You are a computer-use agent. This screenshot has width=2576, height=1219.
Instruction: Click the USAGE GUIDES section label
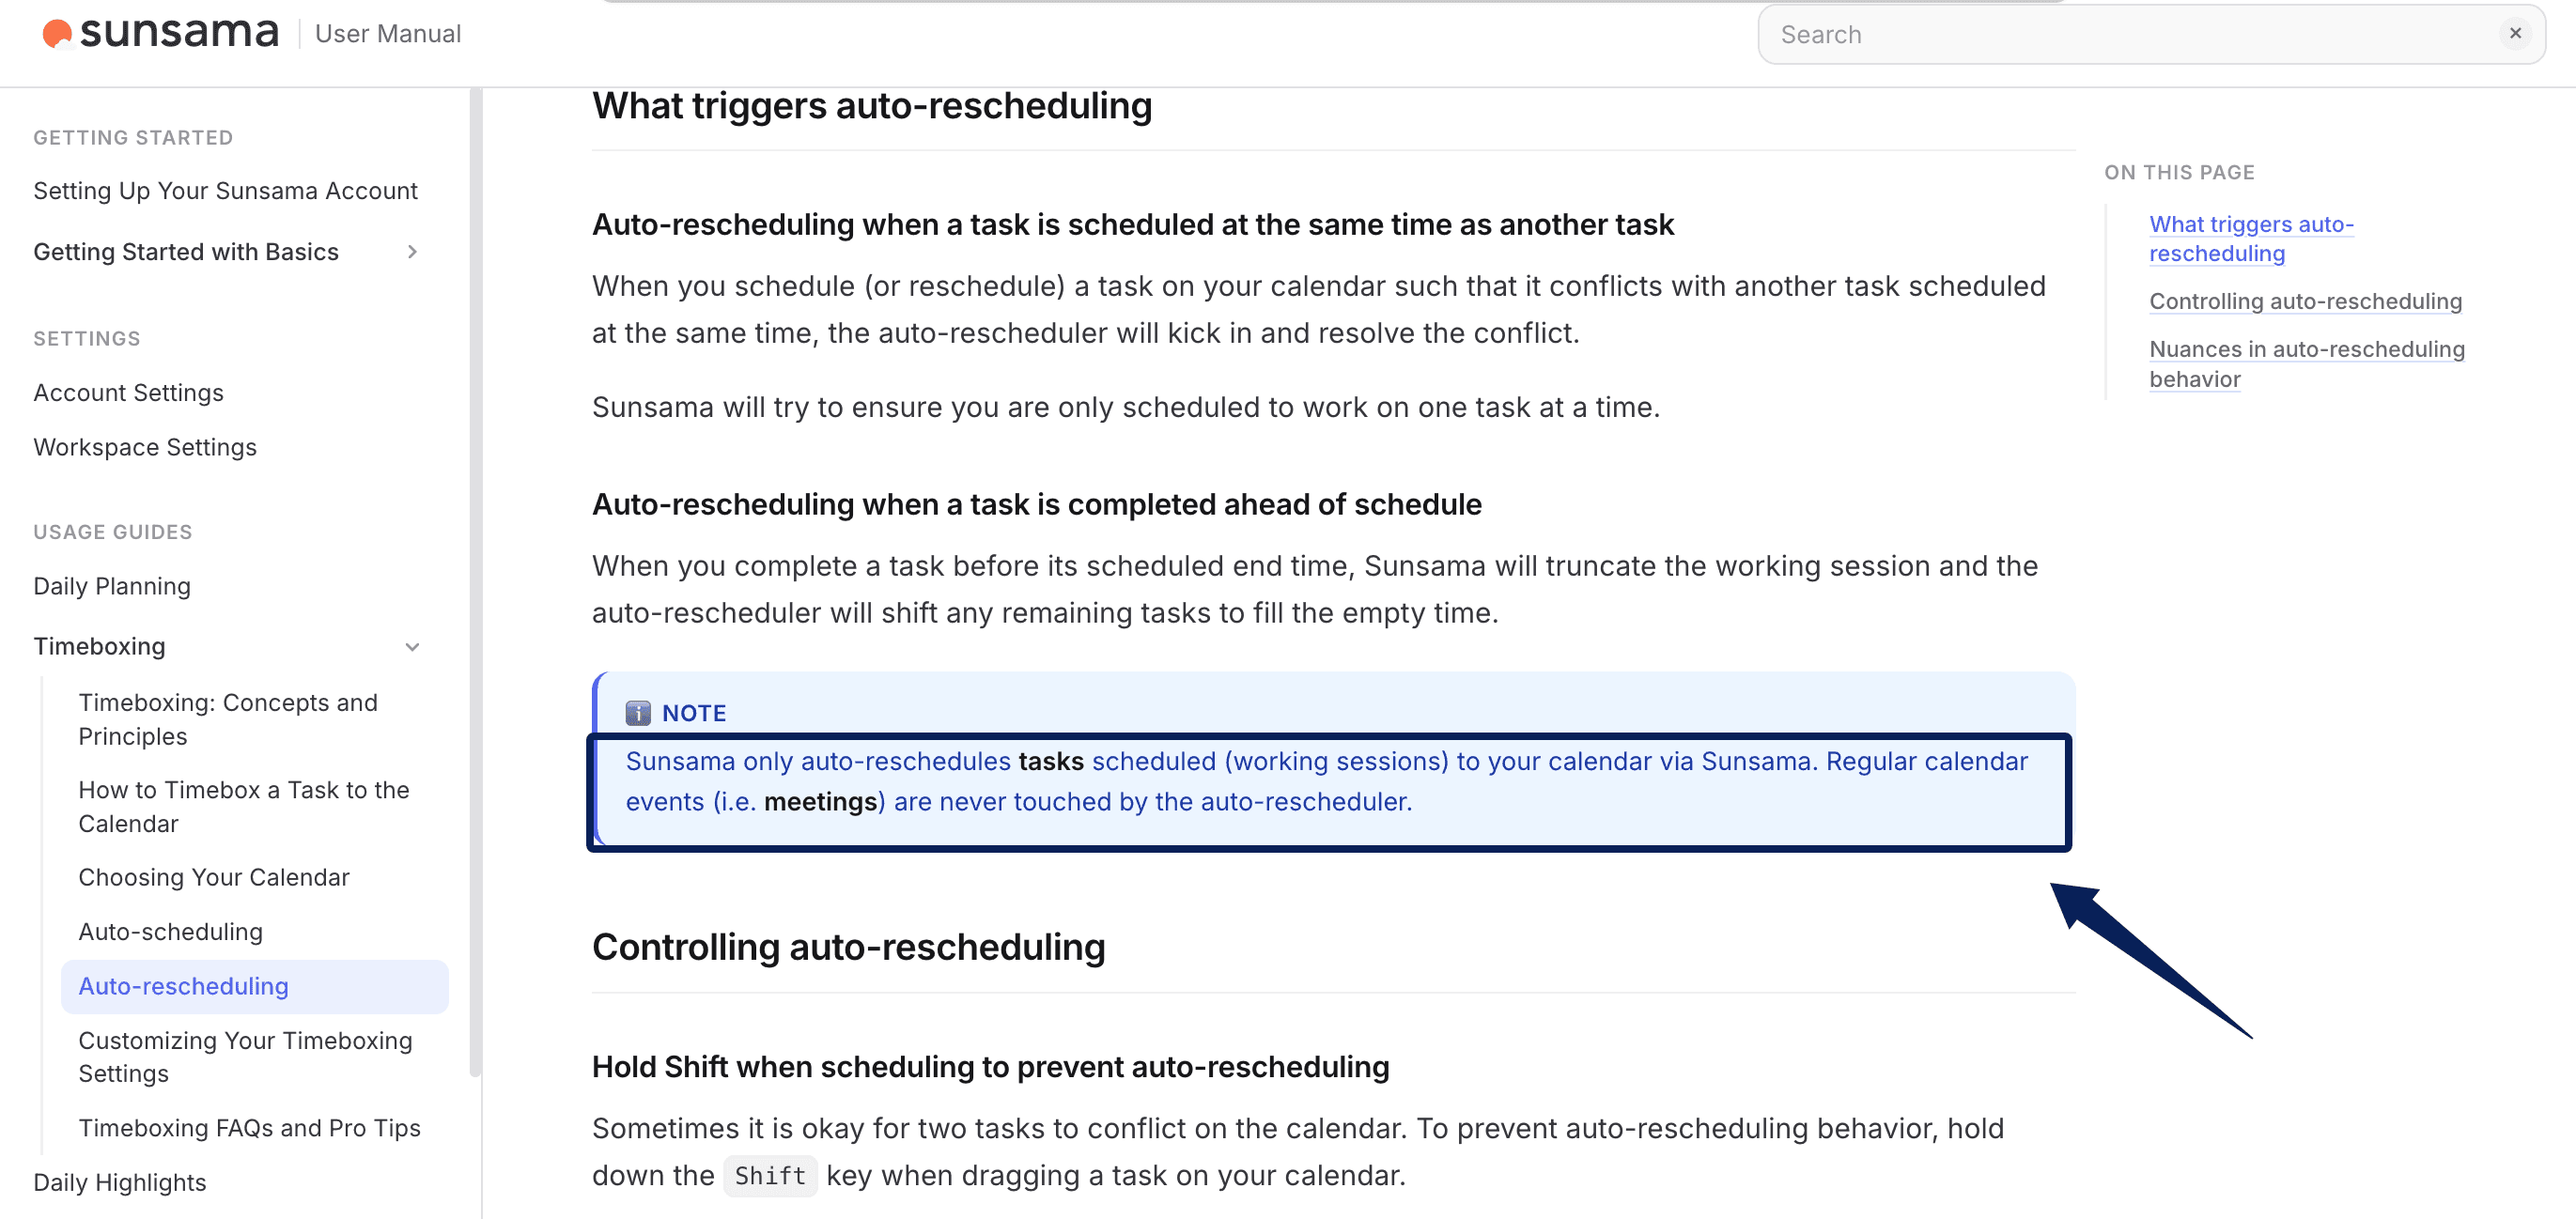pyautogui.click(x=113, y=532)
